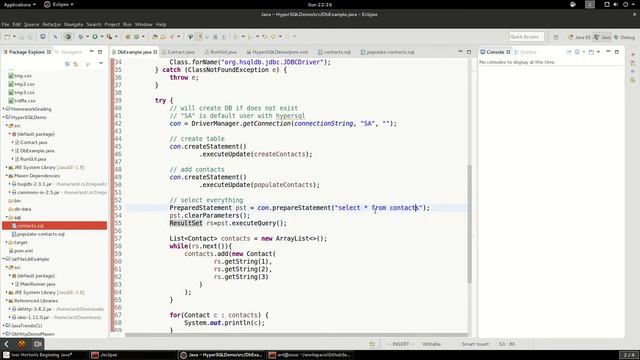Image resolution: width=640 pixels, height=360 pixels.
Task: Switch to the Contact.java editor tab
Action: pyautogui.click(x=178, y=52)
